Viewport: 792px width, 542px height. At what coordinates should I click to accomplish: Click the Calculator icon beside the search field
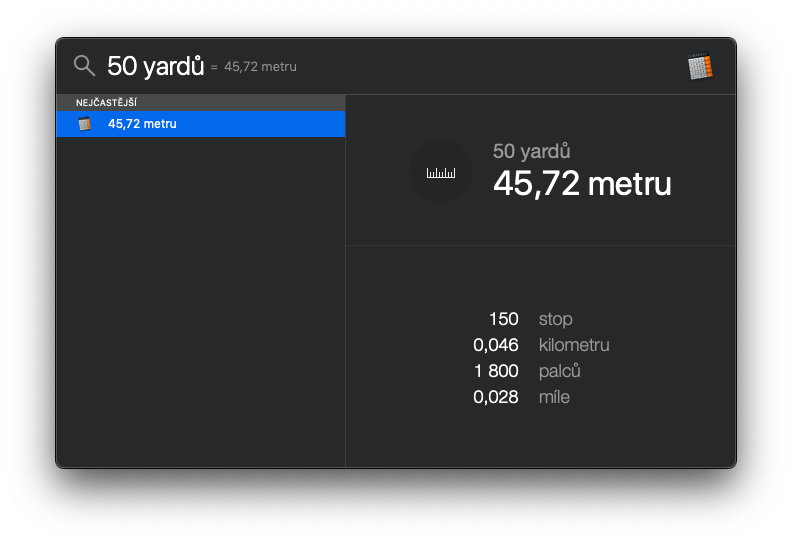pos(700,67)
